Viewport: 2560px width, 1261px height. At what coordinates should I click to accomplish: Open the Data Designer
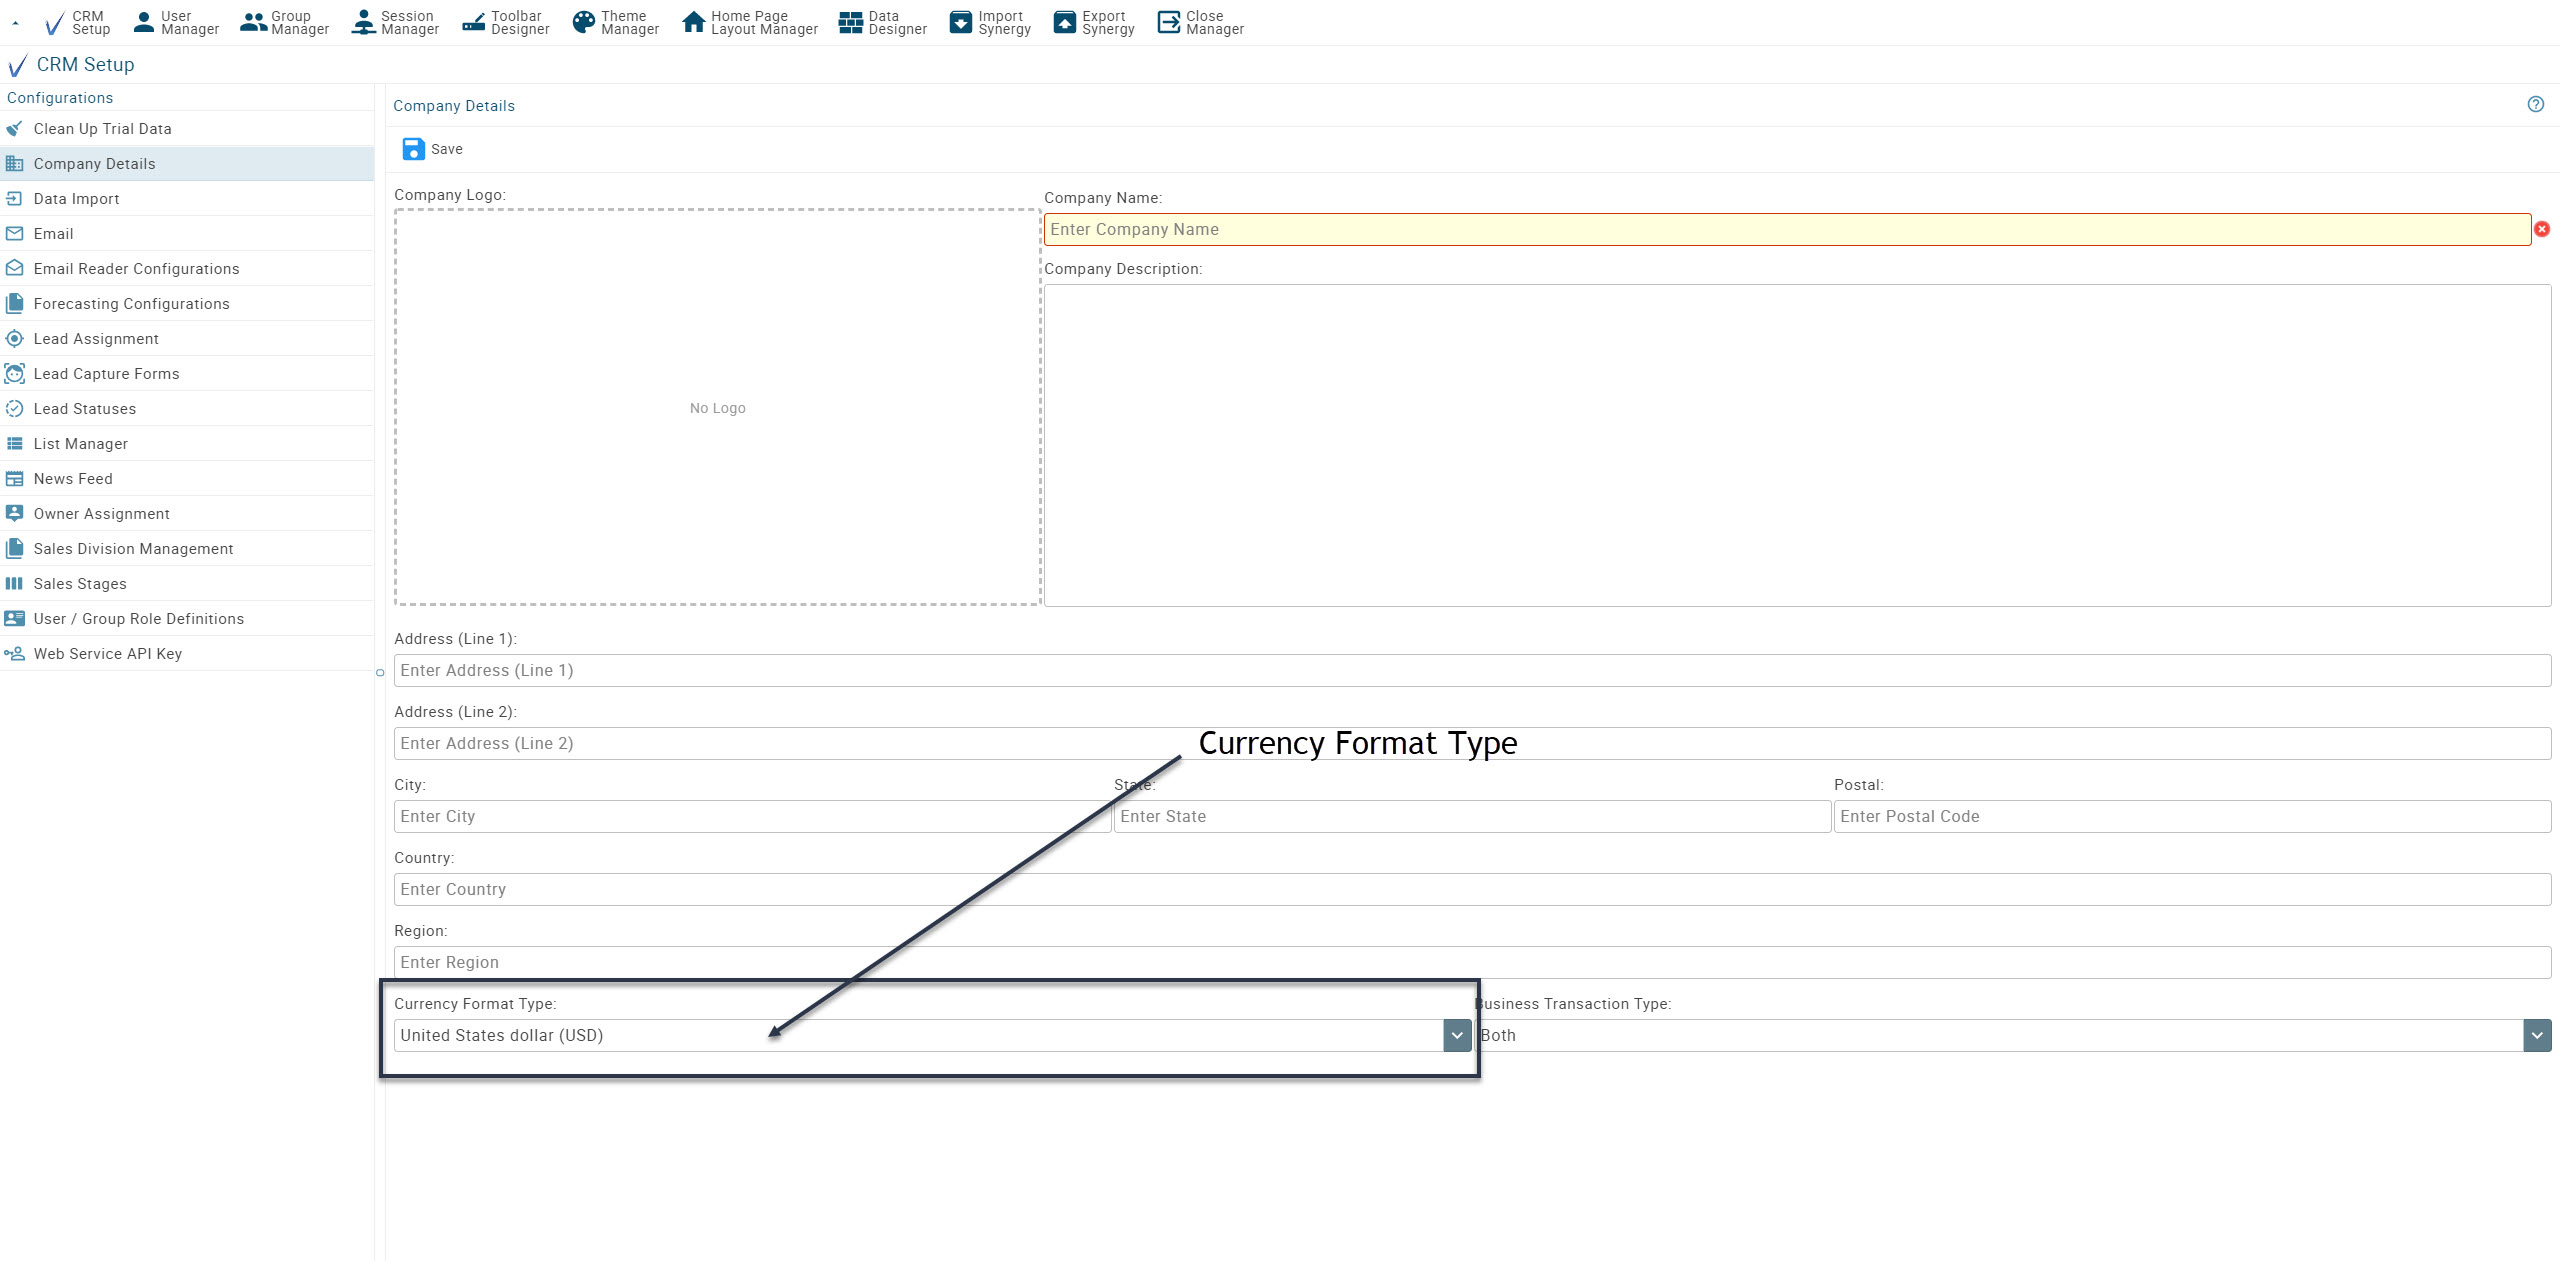point(883,22)
